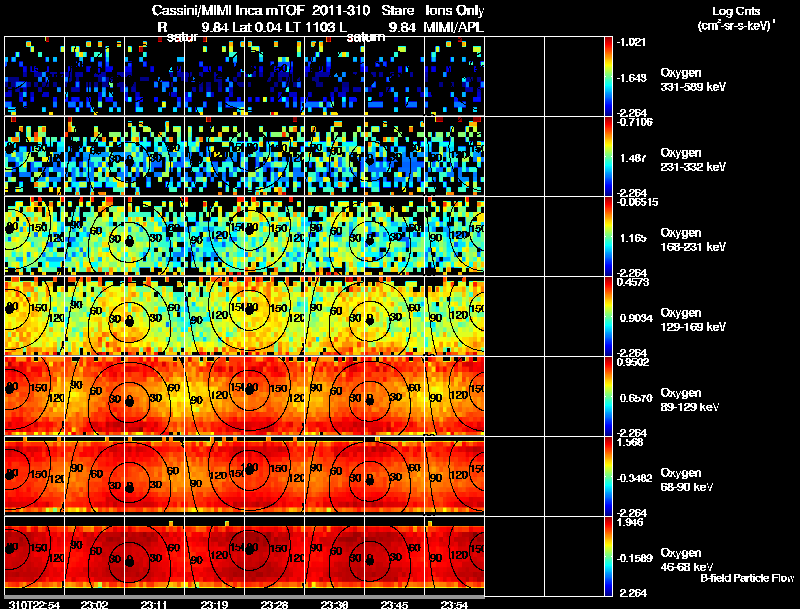Click the color scale bar for 46-68 keV

click(x=608, y=556)
